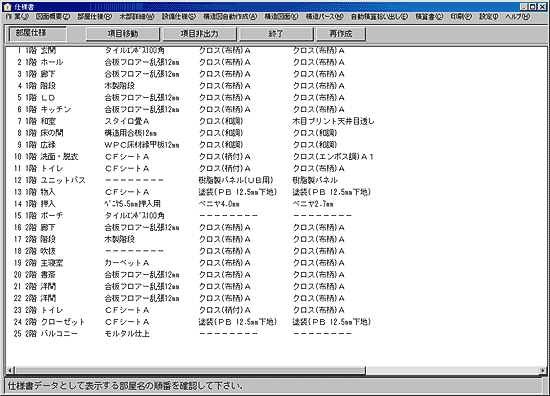
Task: Click the horizontal scrollbar thumb
Action: point(190,370)
